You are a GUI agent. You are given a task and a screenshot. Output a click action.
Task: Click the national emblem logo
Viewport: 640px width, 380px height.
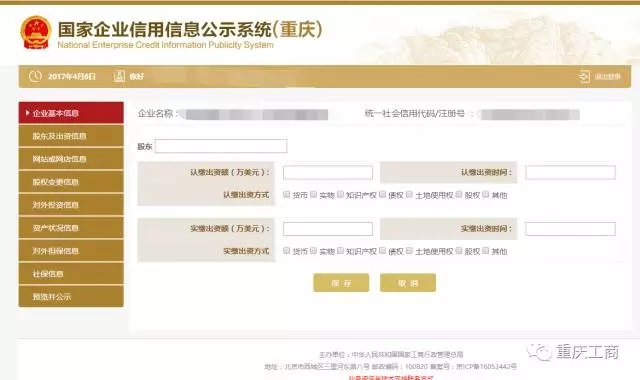36,33
